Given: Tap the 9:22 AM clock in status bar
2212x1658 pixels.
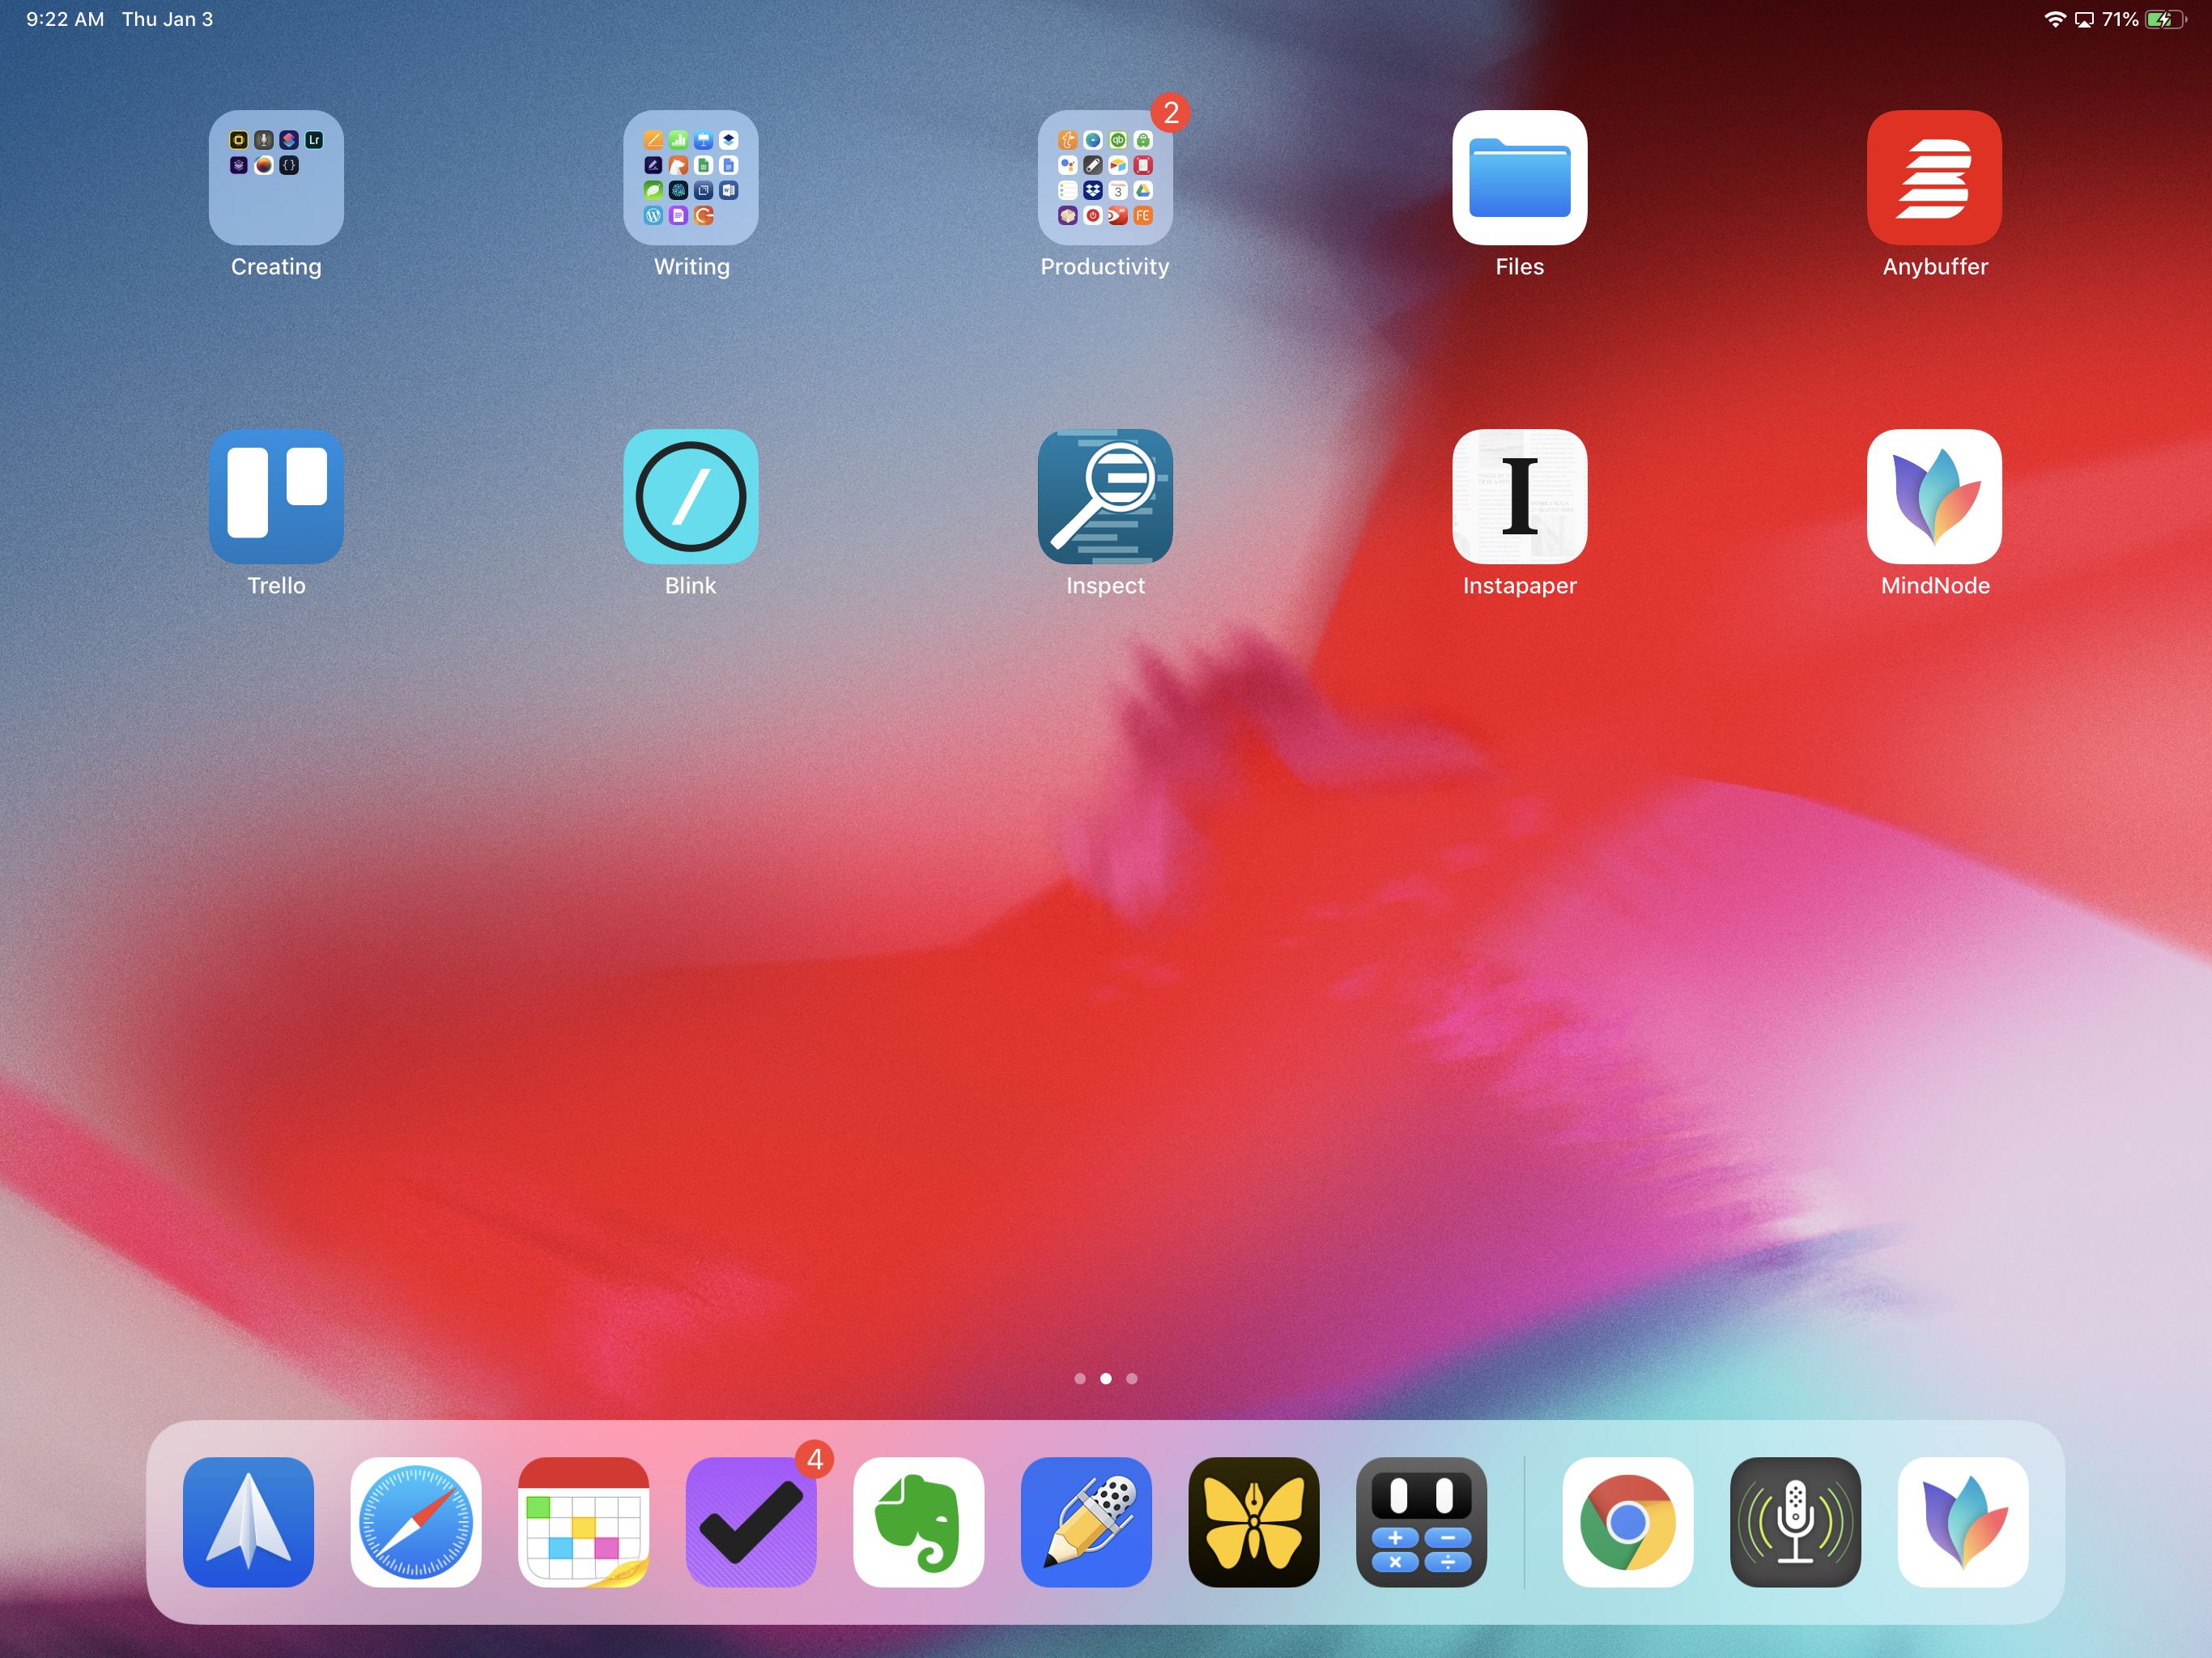Looking at the screenshot, I should pyautogui.click(x=65, y=19).
